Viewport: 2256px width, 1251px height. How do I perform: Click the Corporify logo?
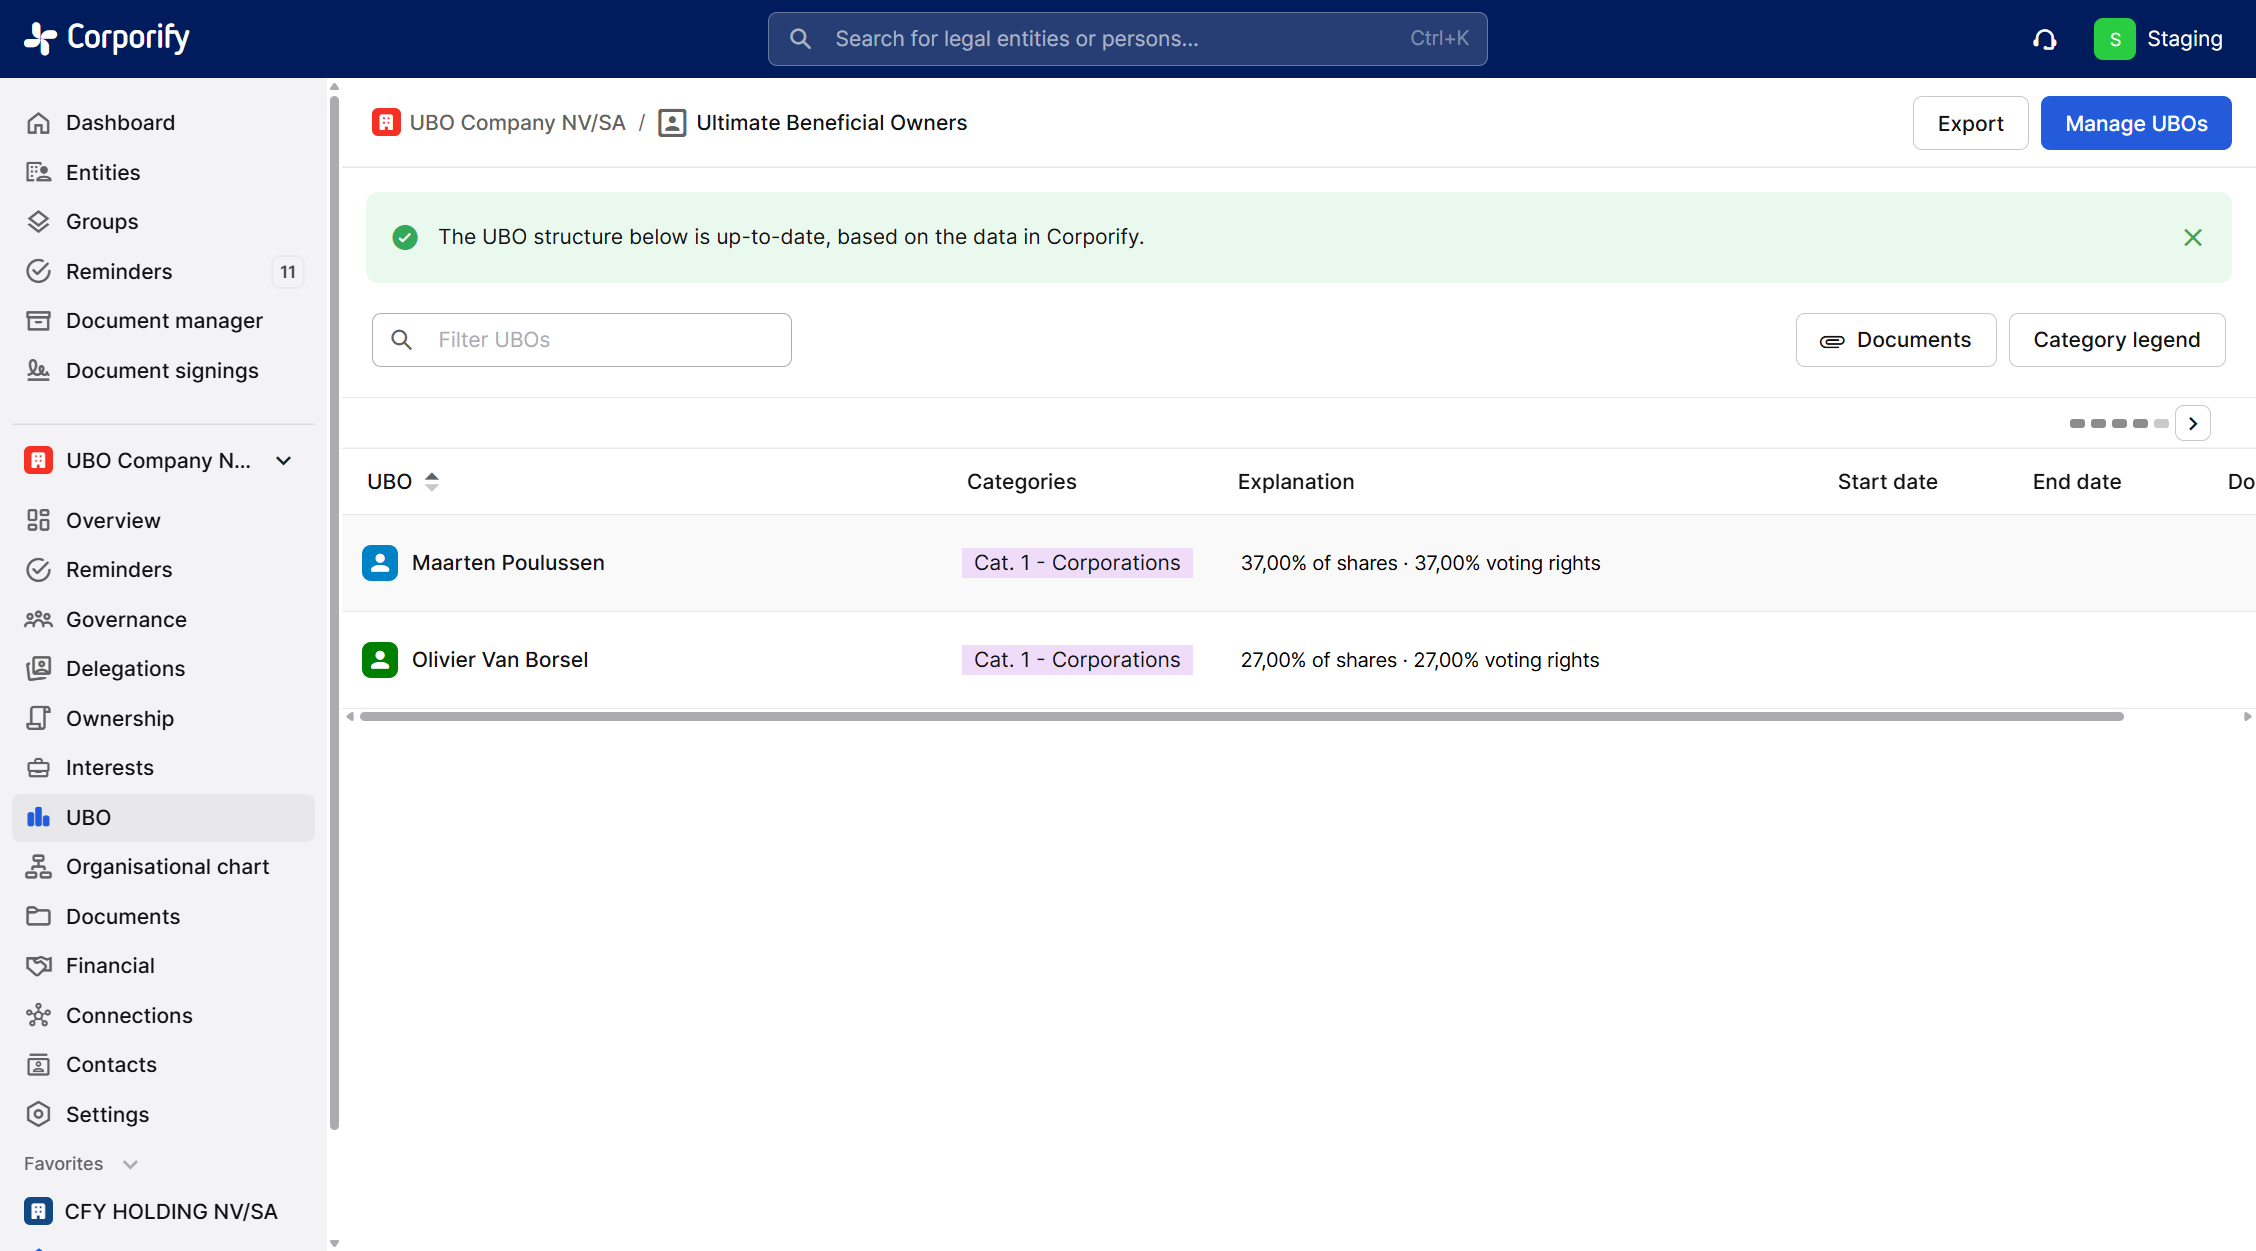107,38
